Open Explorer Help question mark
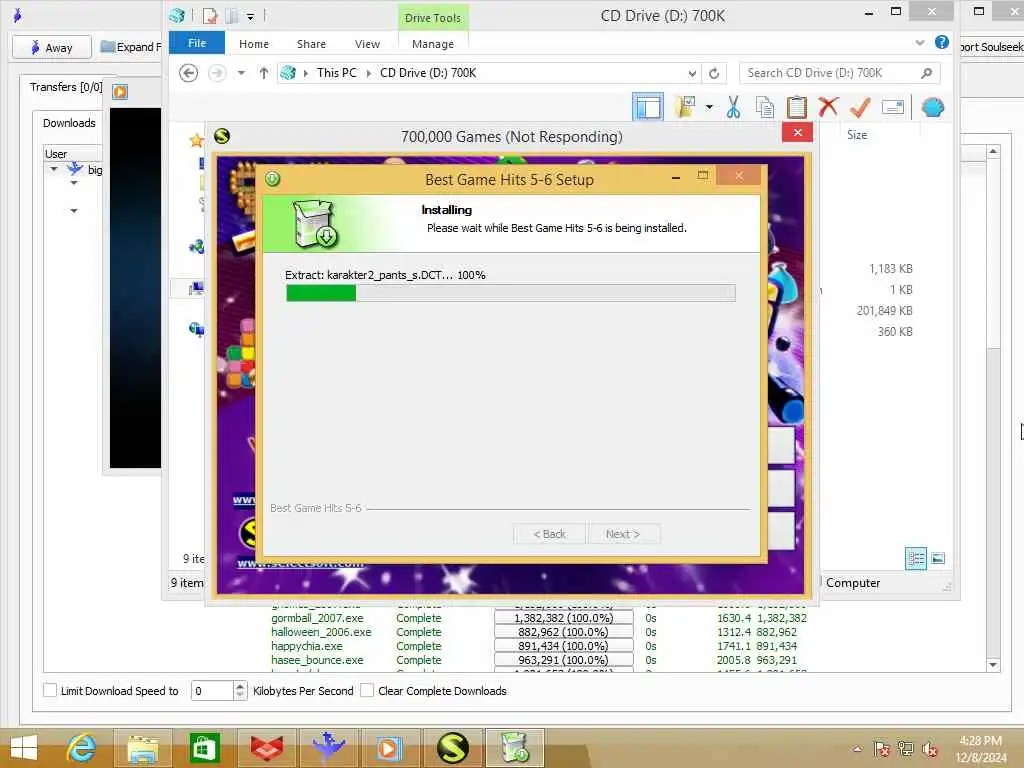Viewport: 1024px width, 768px height. pos(942,42)
